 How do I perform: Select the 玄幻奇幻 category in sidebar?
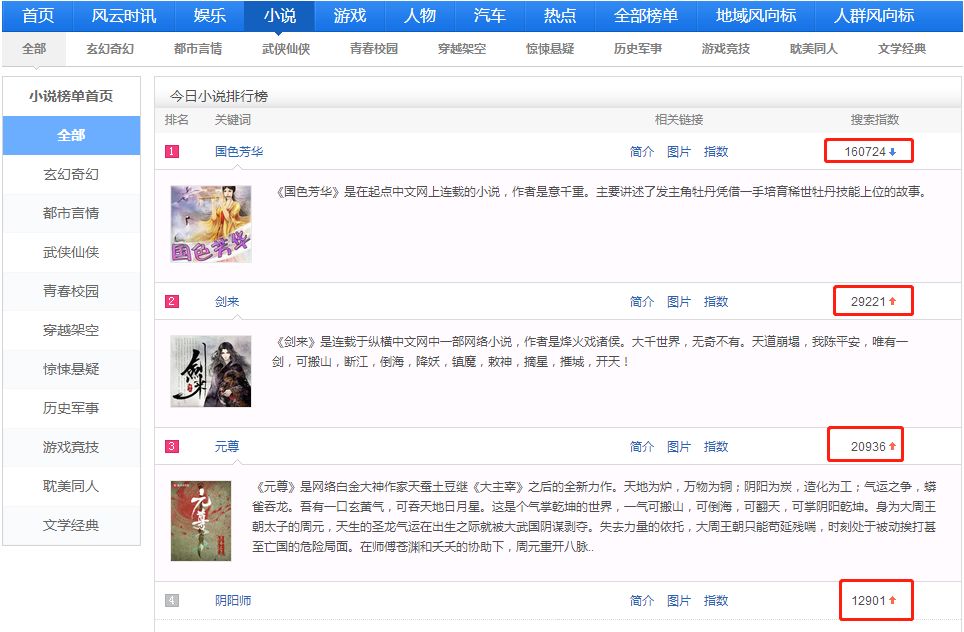(x=71, y=175)
